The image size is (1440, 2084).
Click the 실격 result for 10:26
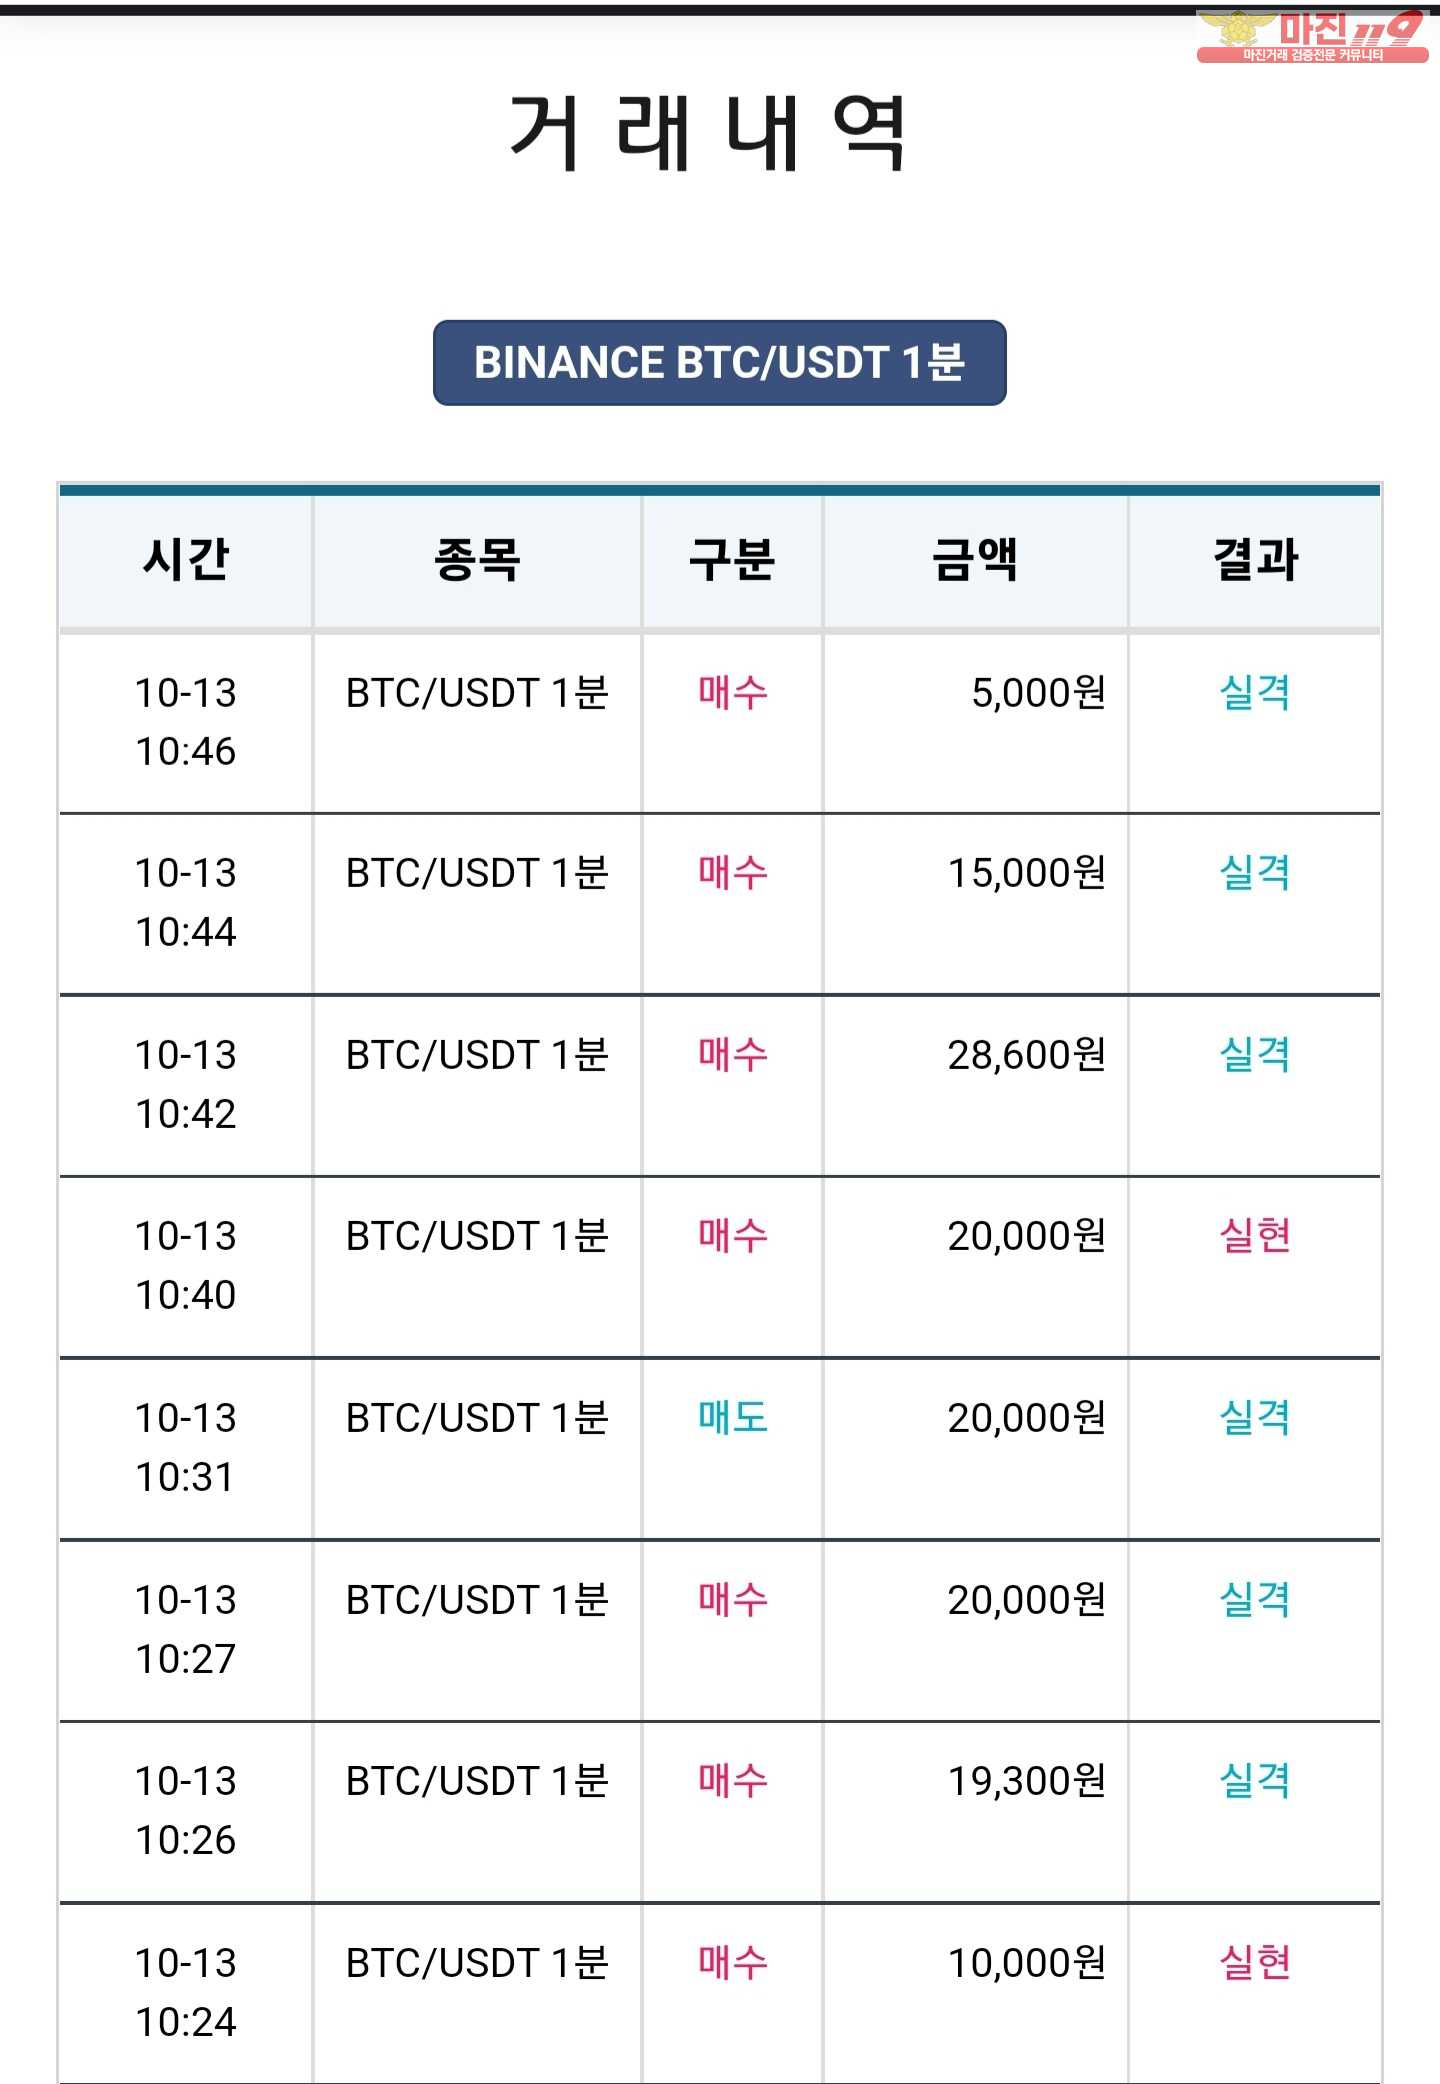point(1255,1780)
